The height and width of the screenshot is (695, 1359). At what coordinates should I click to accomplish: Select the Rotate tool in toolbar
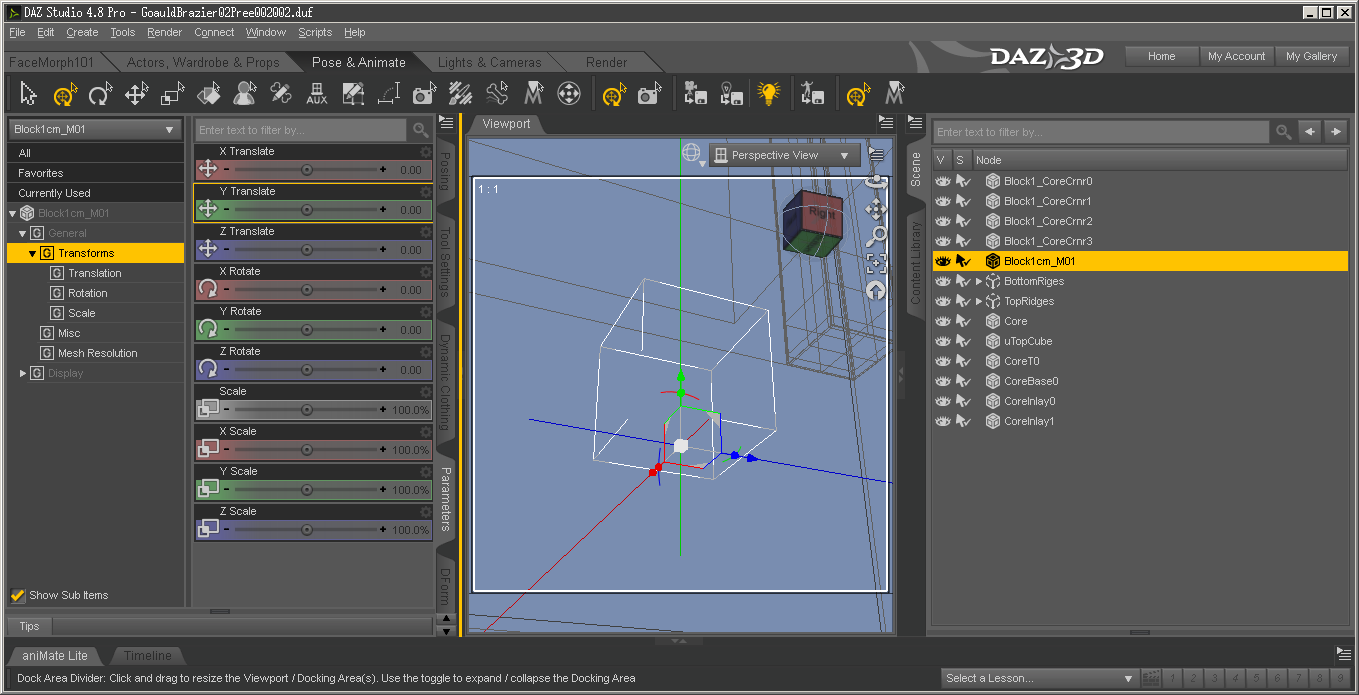coord(99,95)
